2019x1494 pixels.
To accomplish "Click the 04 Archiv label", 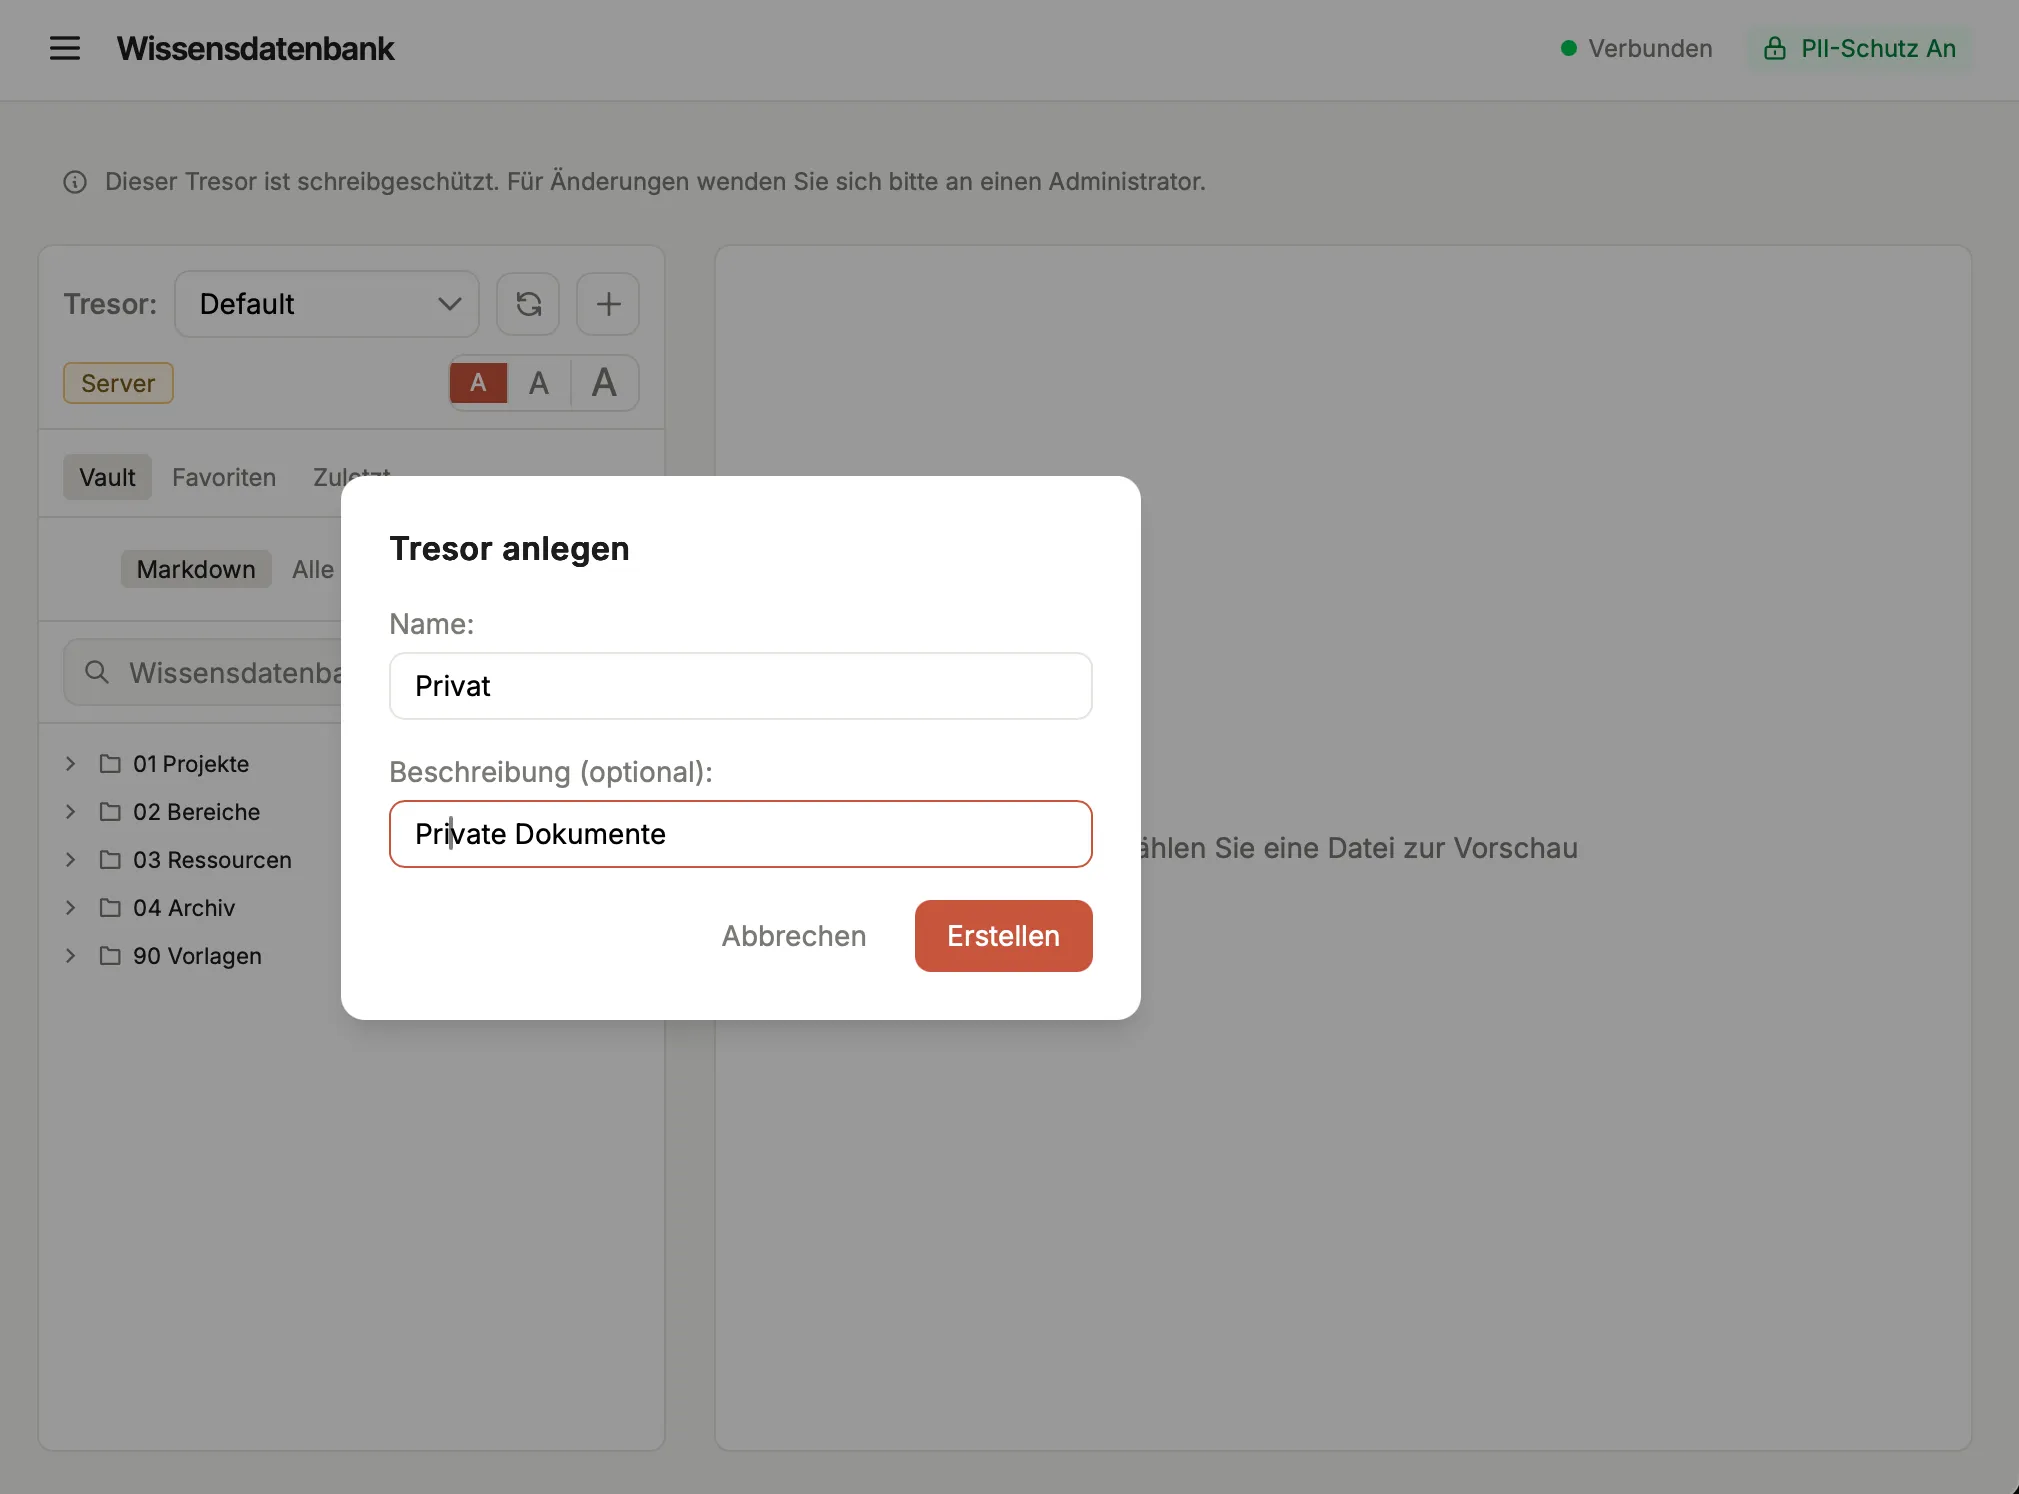I will [x=184, y=908].
